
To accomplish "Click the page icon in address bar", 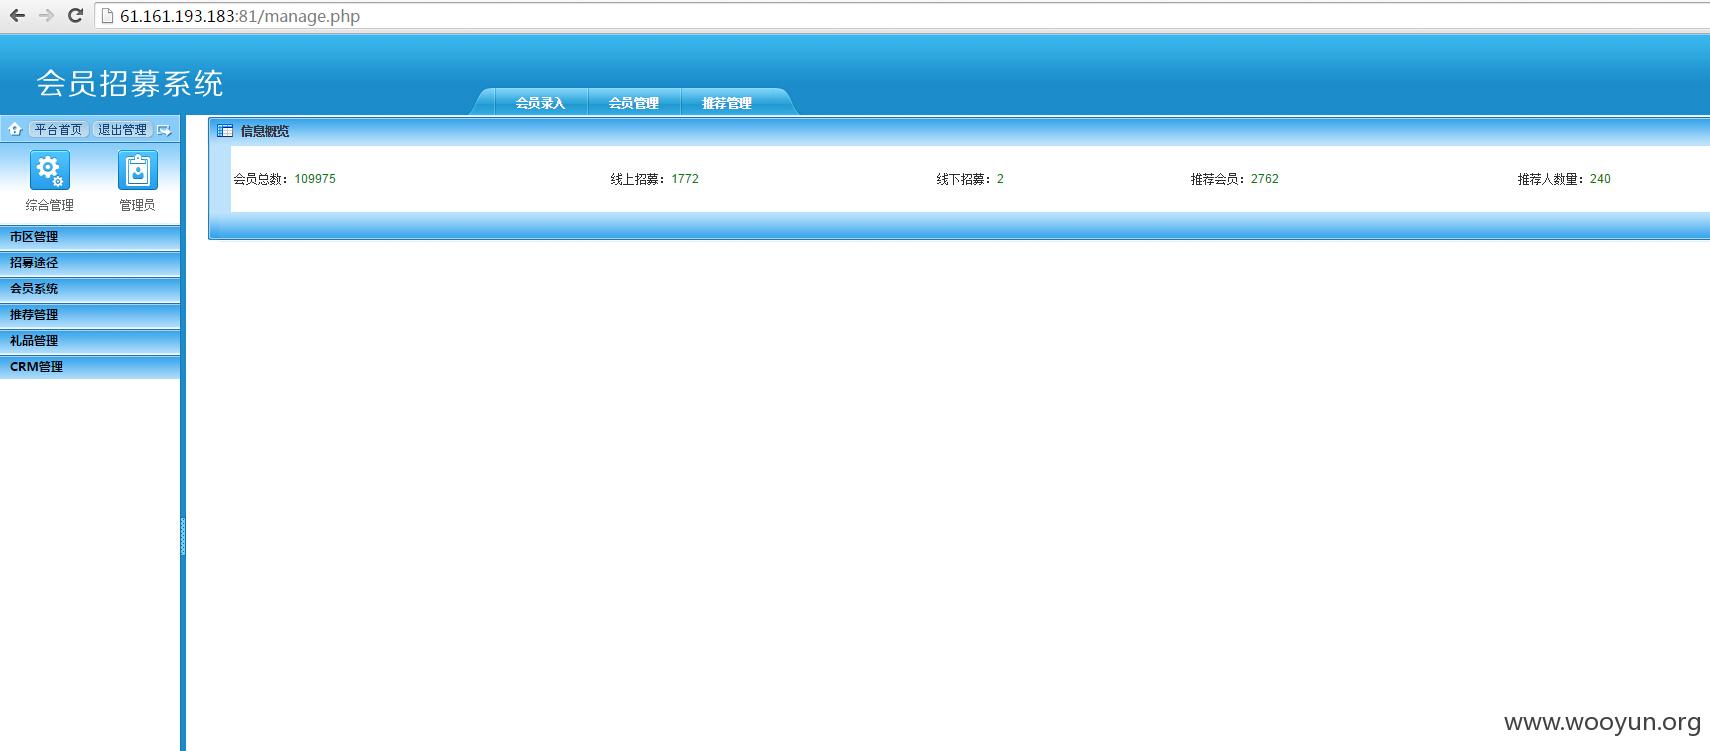I will pos(108,16).
